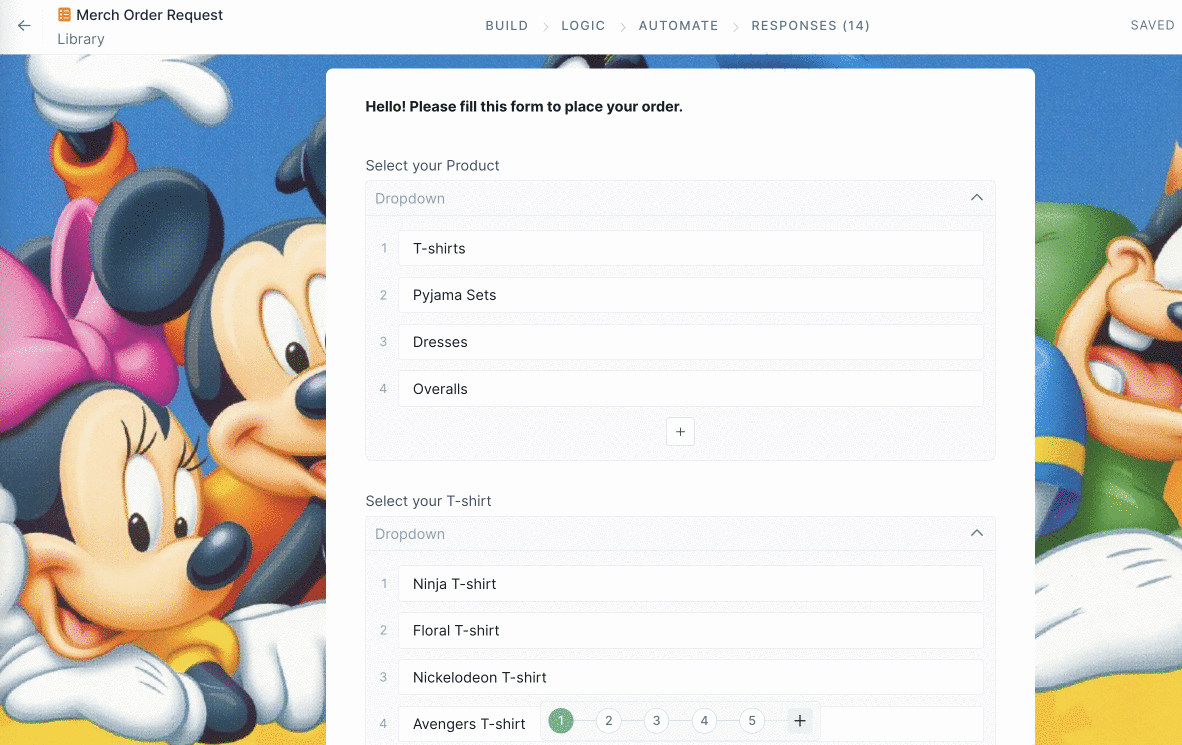Image resolution: width=1182 pixels, height=745 pixels.
Task: Click the Dropdown type label under Select your T-shirt
Action: point(410,534)
